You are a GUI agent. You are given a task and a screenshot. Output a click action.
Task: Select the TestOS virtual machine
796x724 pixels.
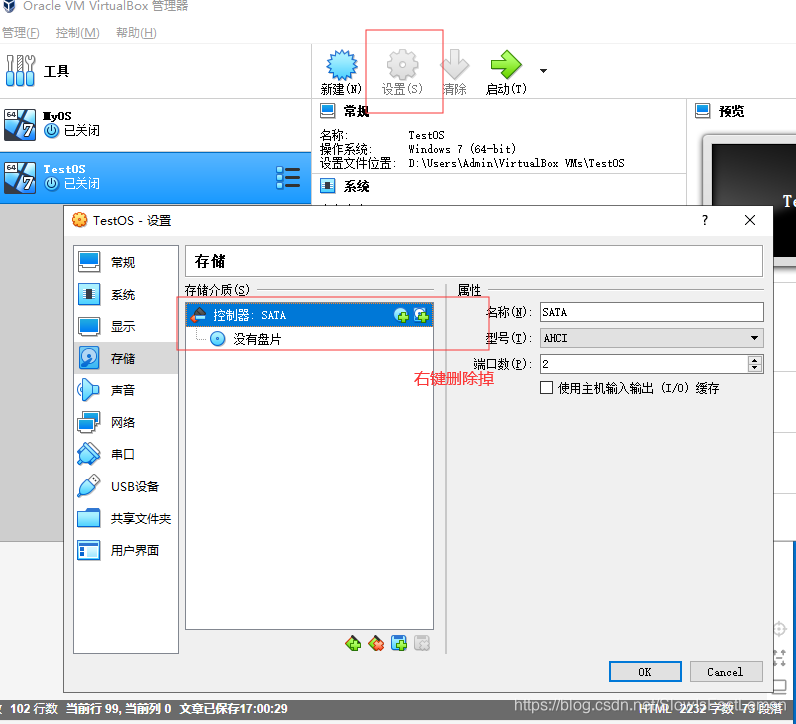[x=155, y=177]
